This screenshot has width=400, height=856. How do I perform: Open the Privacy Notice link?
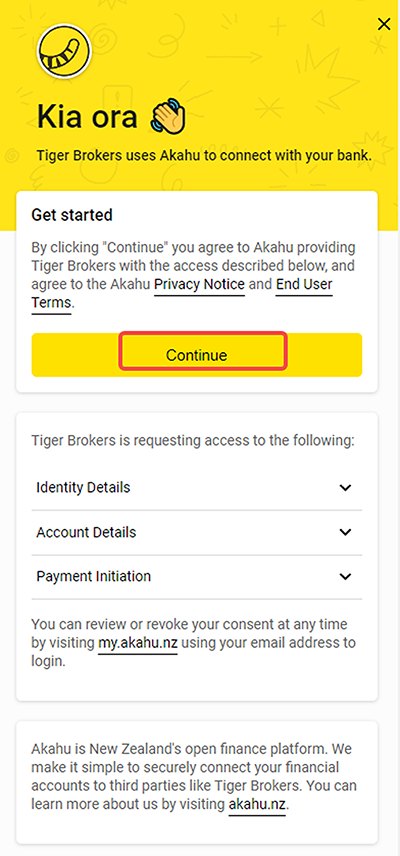click(199, 284)
